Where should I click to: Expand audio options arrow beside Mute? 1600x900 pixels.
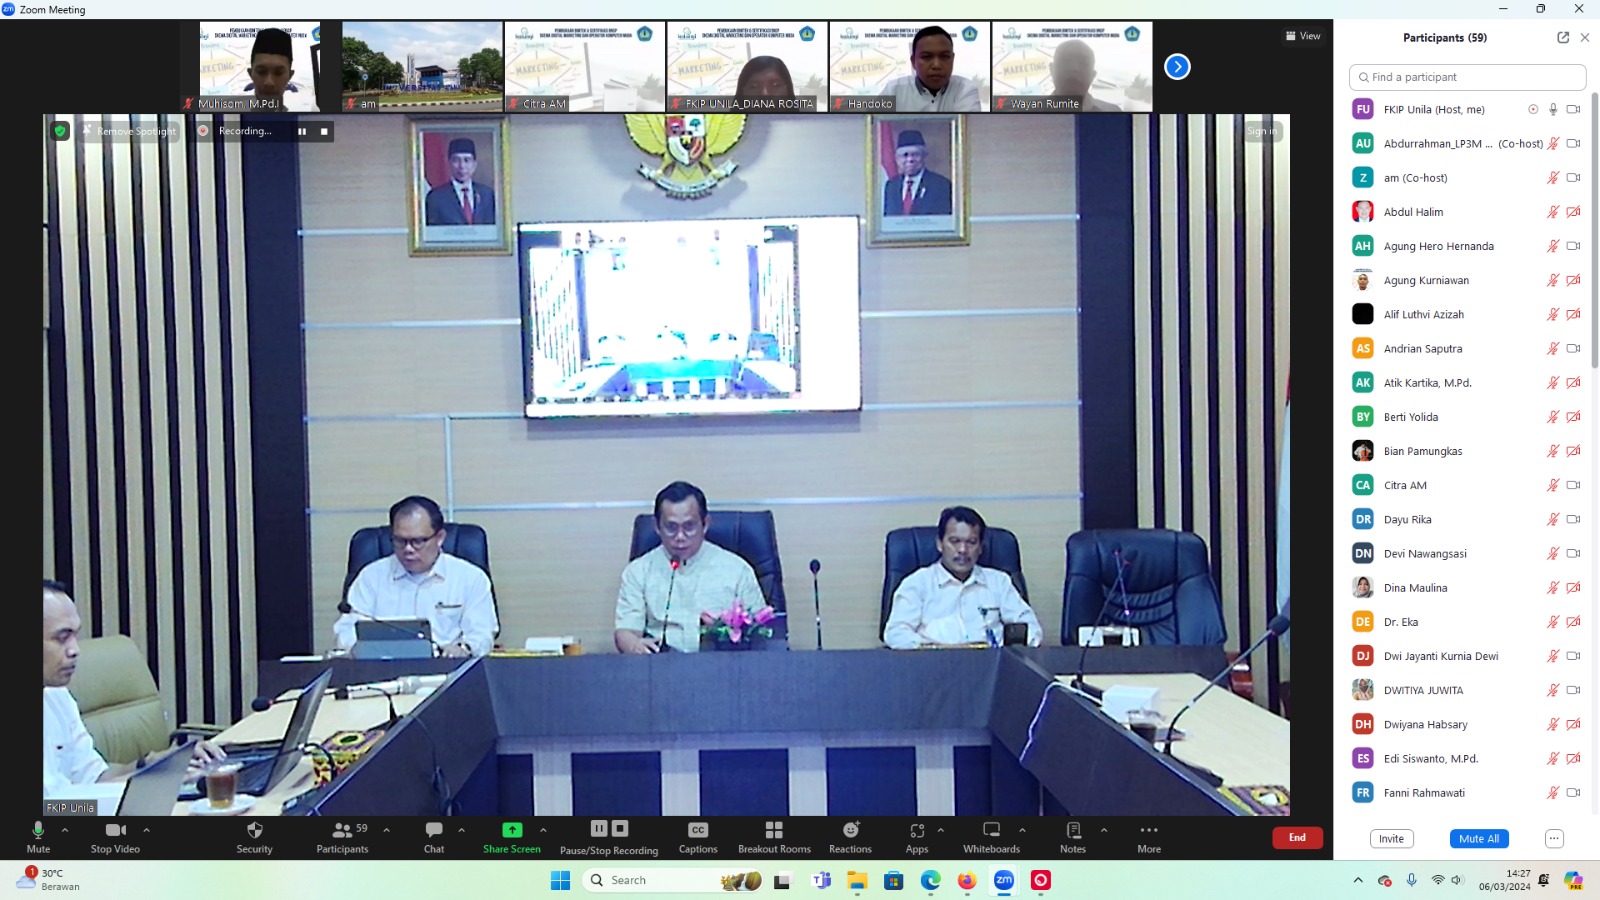65,830
